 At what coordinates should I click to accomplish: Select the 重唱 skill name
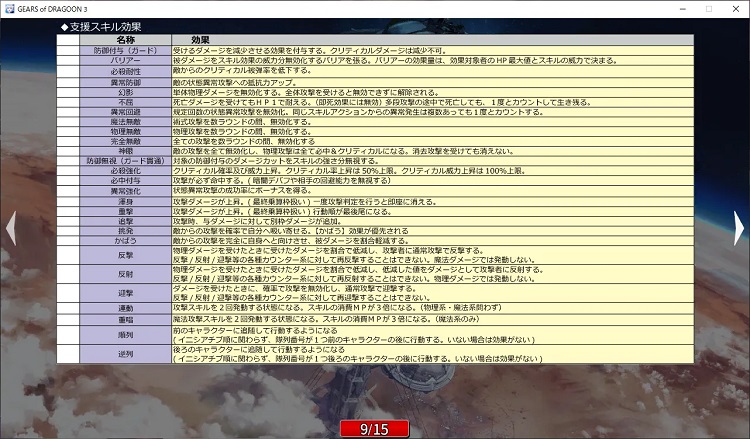(x=125, y=320)
